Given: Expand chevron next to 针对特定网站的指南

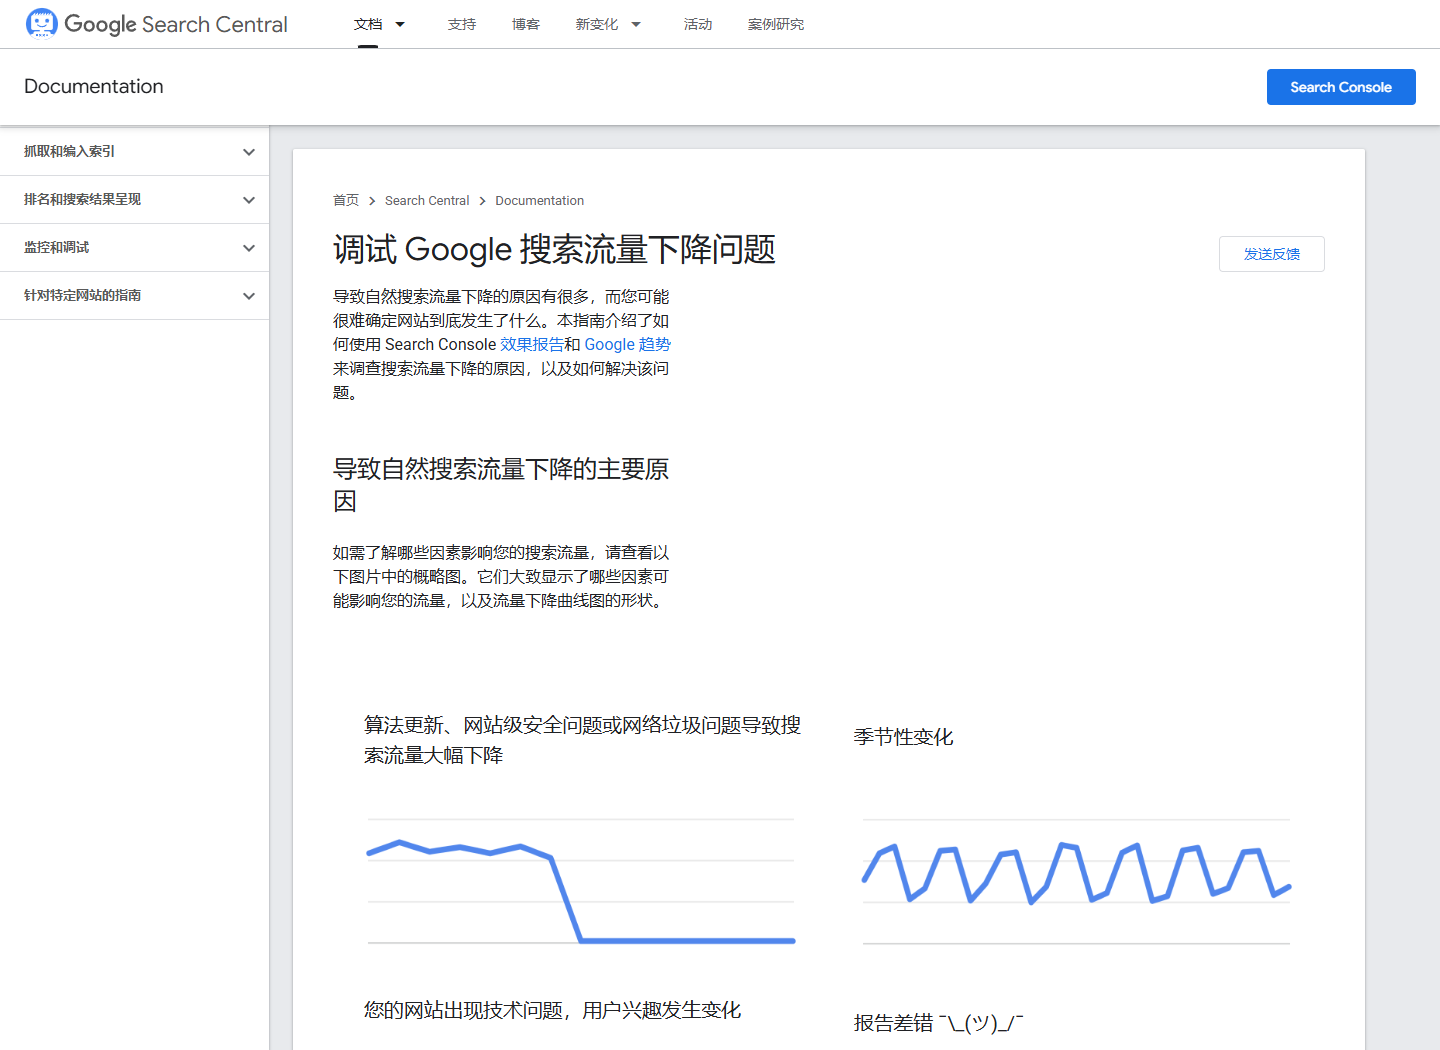Looking at the screenshot, I should [x=249, y=296].
